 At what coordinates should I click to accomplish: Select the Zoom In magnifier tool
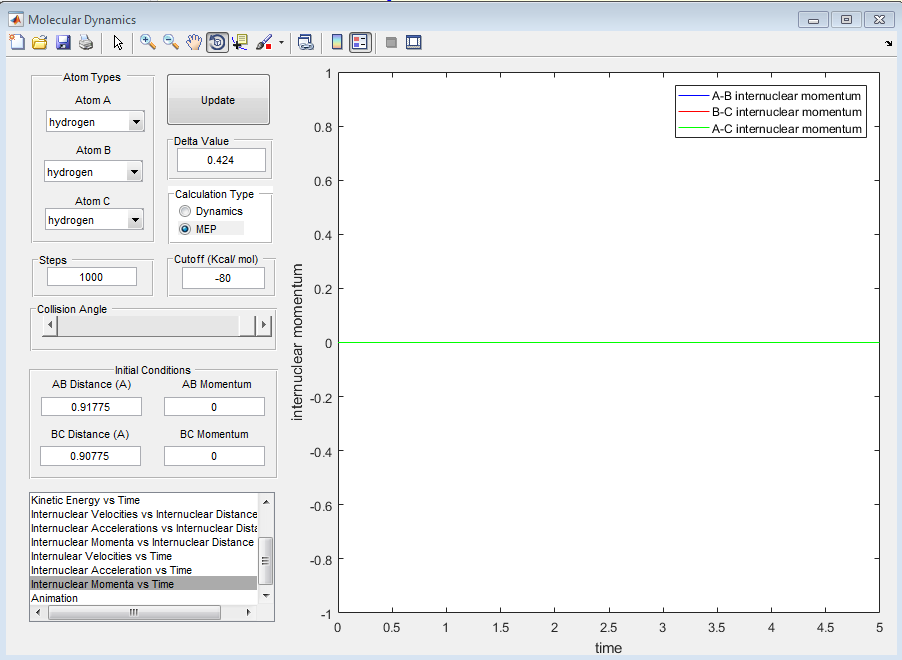click(148, 42)
